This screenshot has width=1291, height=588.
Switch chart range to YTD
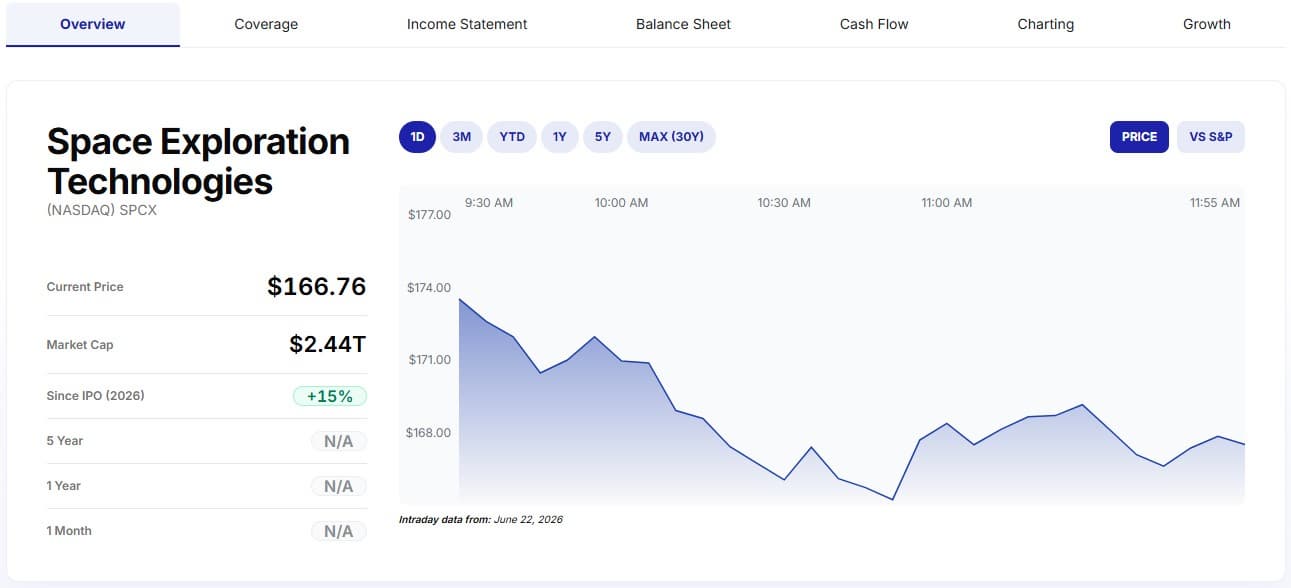512,137
